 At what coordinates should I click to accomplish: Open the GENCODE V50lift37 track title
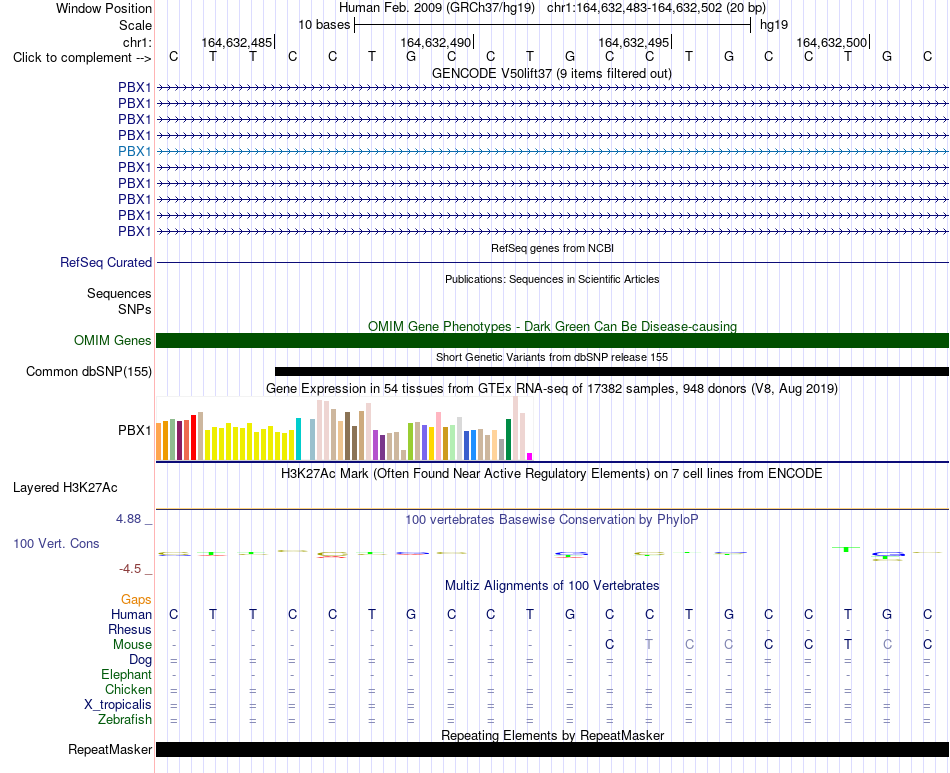552,73
